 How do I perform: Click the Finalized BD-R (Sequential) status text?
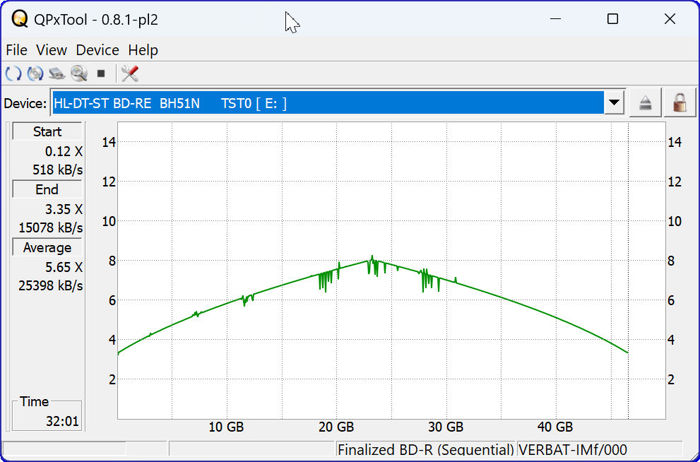point(426,450)
